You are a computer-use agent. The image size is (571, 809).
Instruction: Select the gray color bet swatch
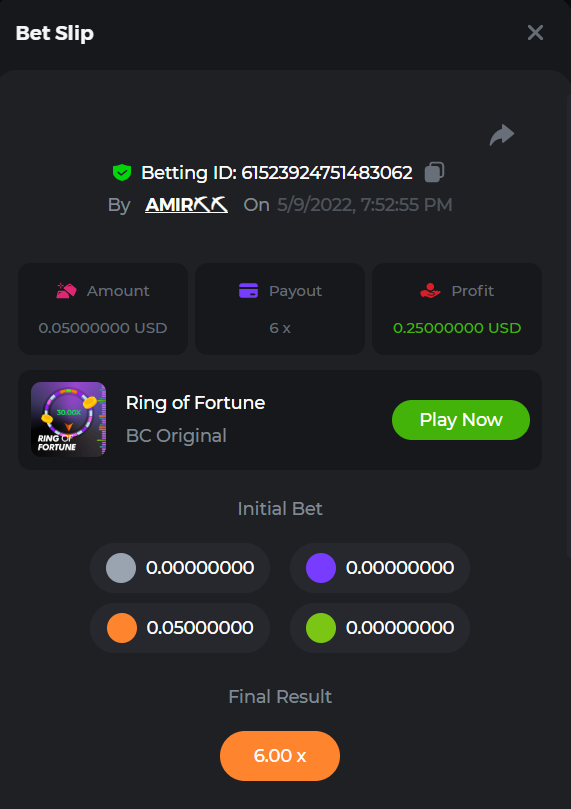pyautogui.click(x=121, y=568)
